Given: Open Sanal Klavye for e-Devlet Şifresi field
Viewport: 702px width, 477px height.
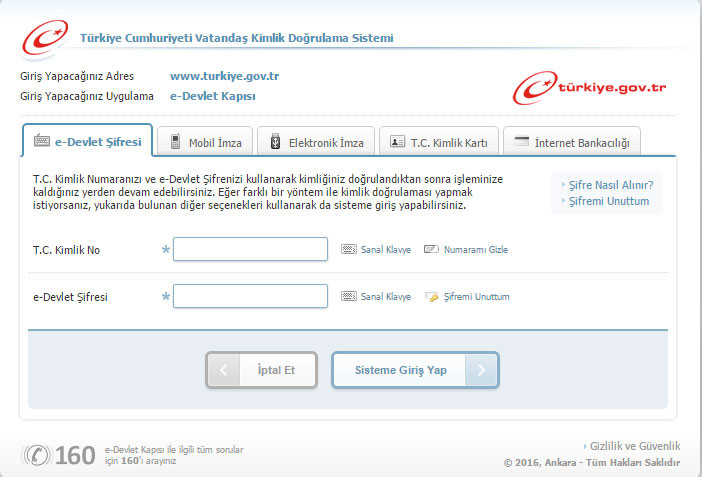Looking at the screenshot, I should pyautogui.click(x=376, y=297).
